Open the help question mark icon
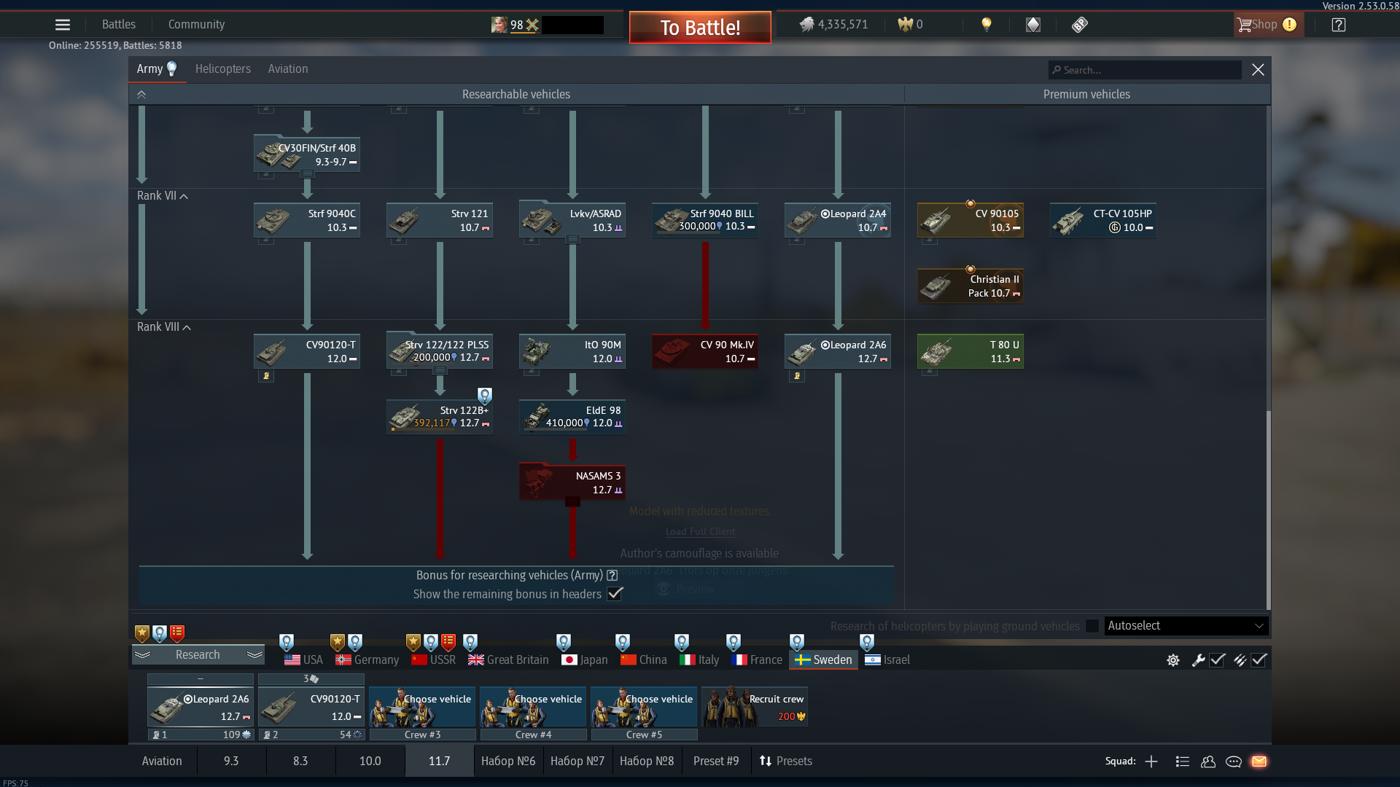Image resolution: width=1400 pixels, height=787 pixels. tap(1338, 25)
